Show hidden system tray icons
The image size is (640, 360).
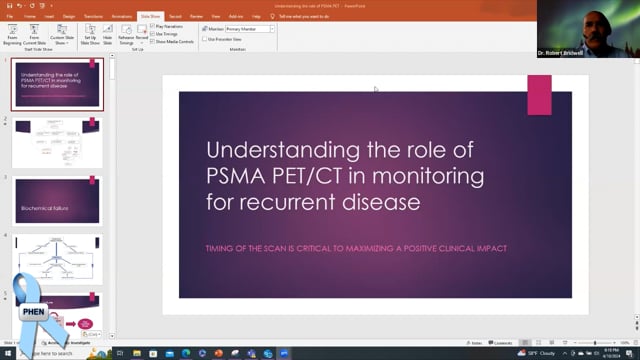tap(565, 353)
